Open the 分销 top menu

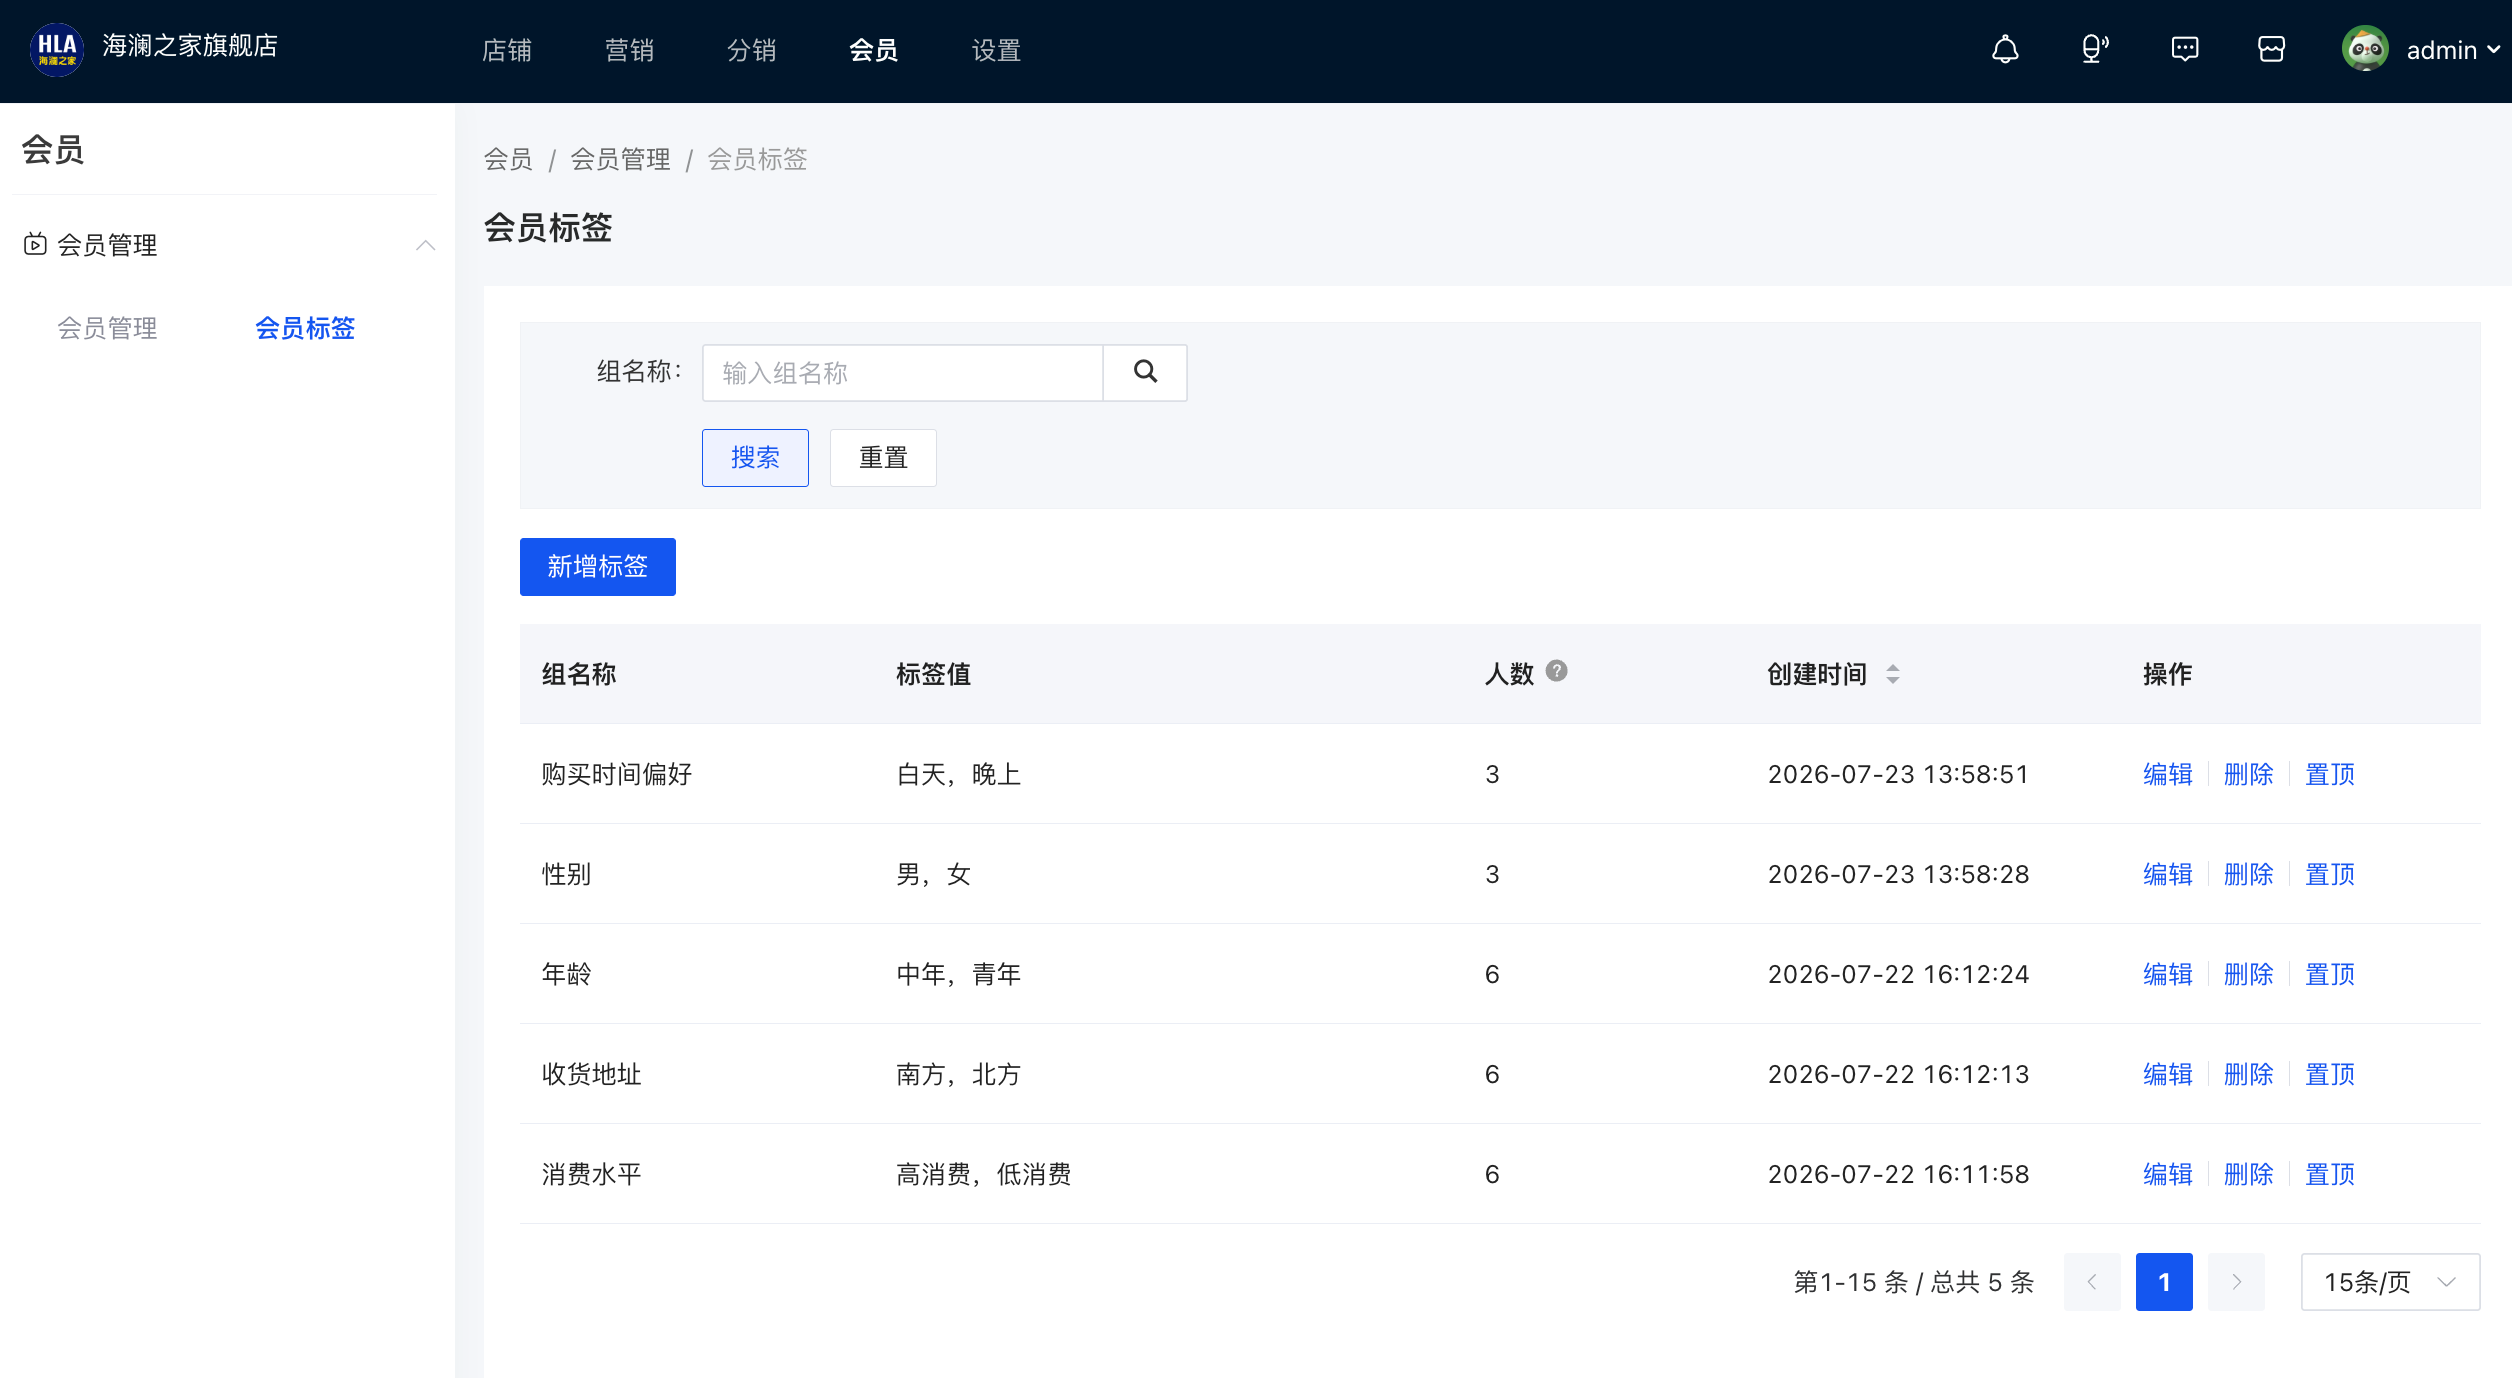coord(752,50)
